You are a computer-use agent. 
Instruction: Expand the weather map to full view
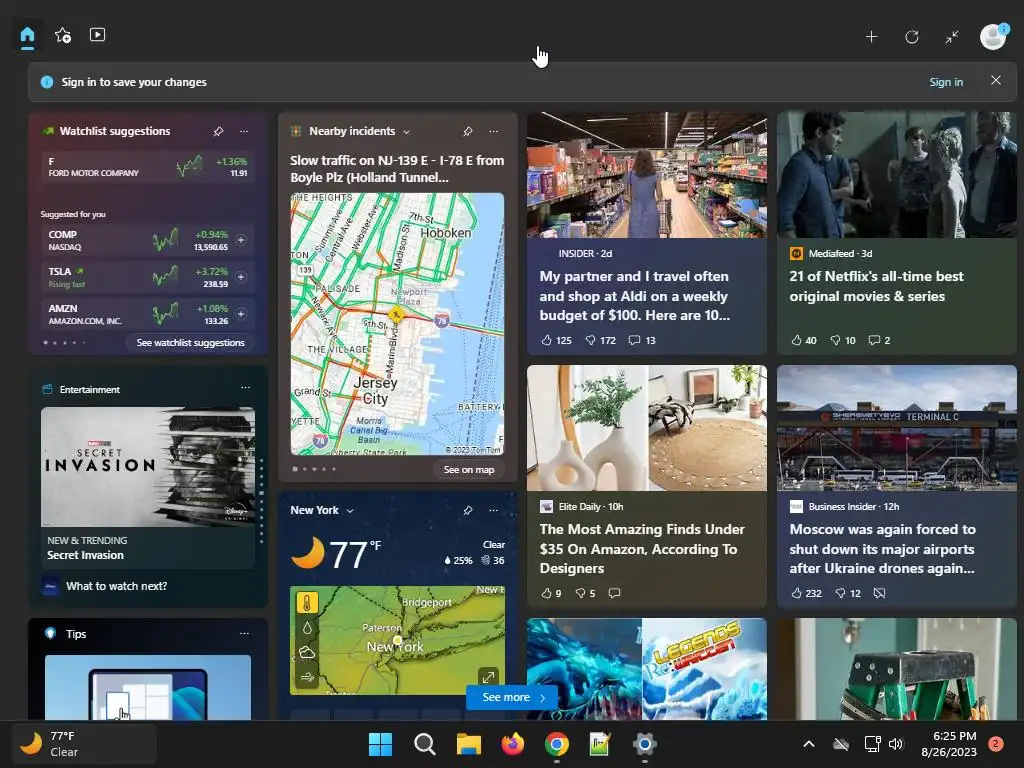pyautogui.click(x=488, y=677)
